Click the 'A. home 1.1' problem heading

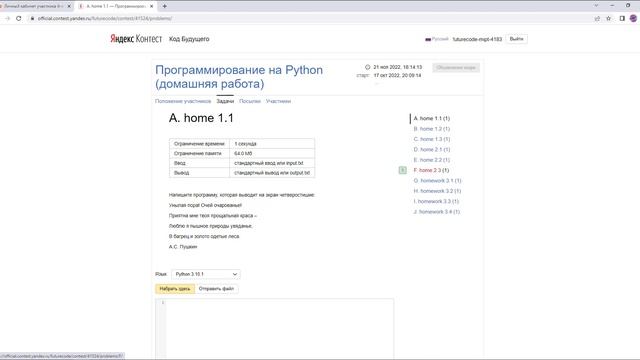[x=201, y=118]
